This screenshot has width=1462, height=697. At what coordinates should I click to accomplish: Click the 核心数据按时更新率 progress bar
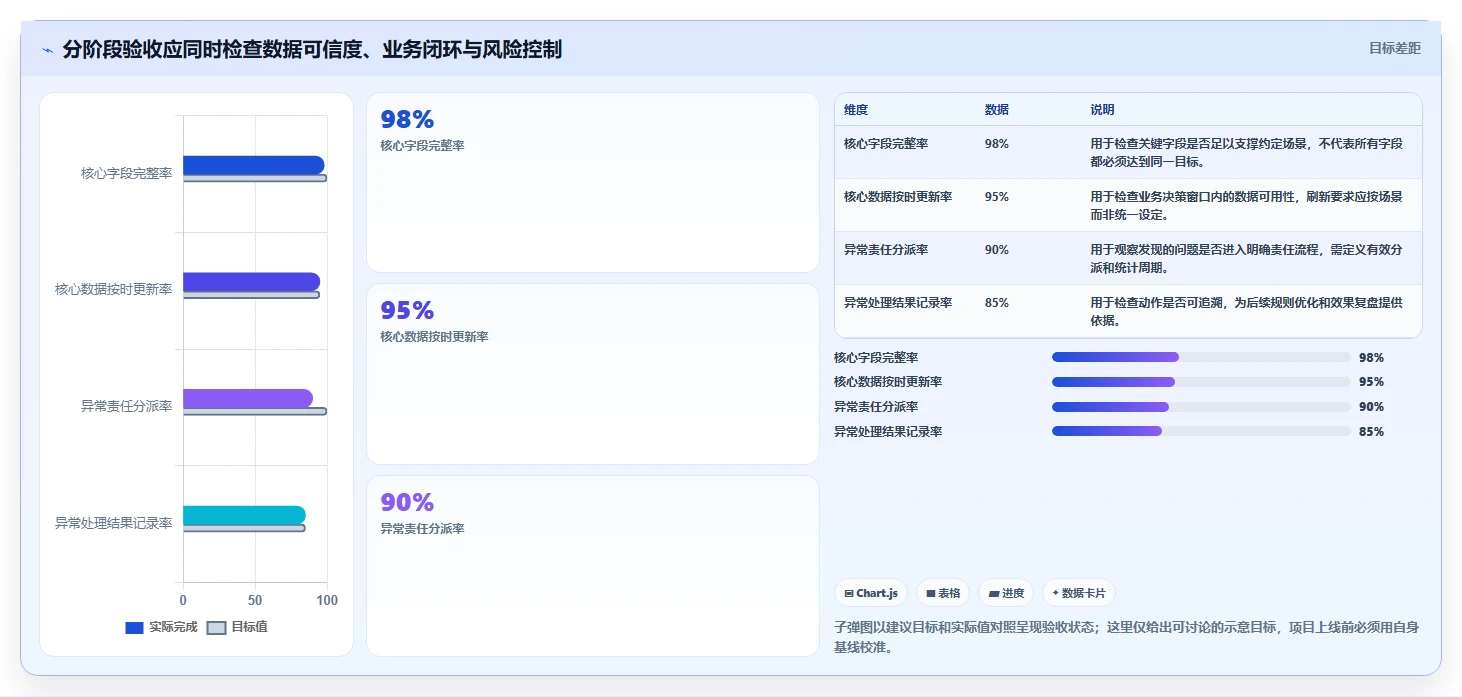(x=1201, y=382)
